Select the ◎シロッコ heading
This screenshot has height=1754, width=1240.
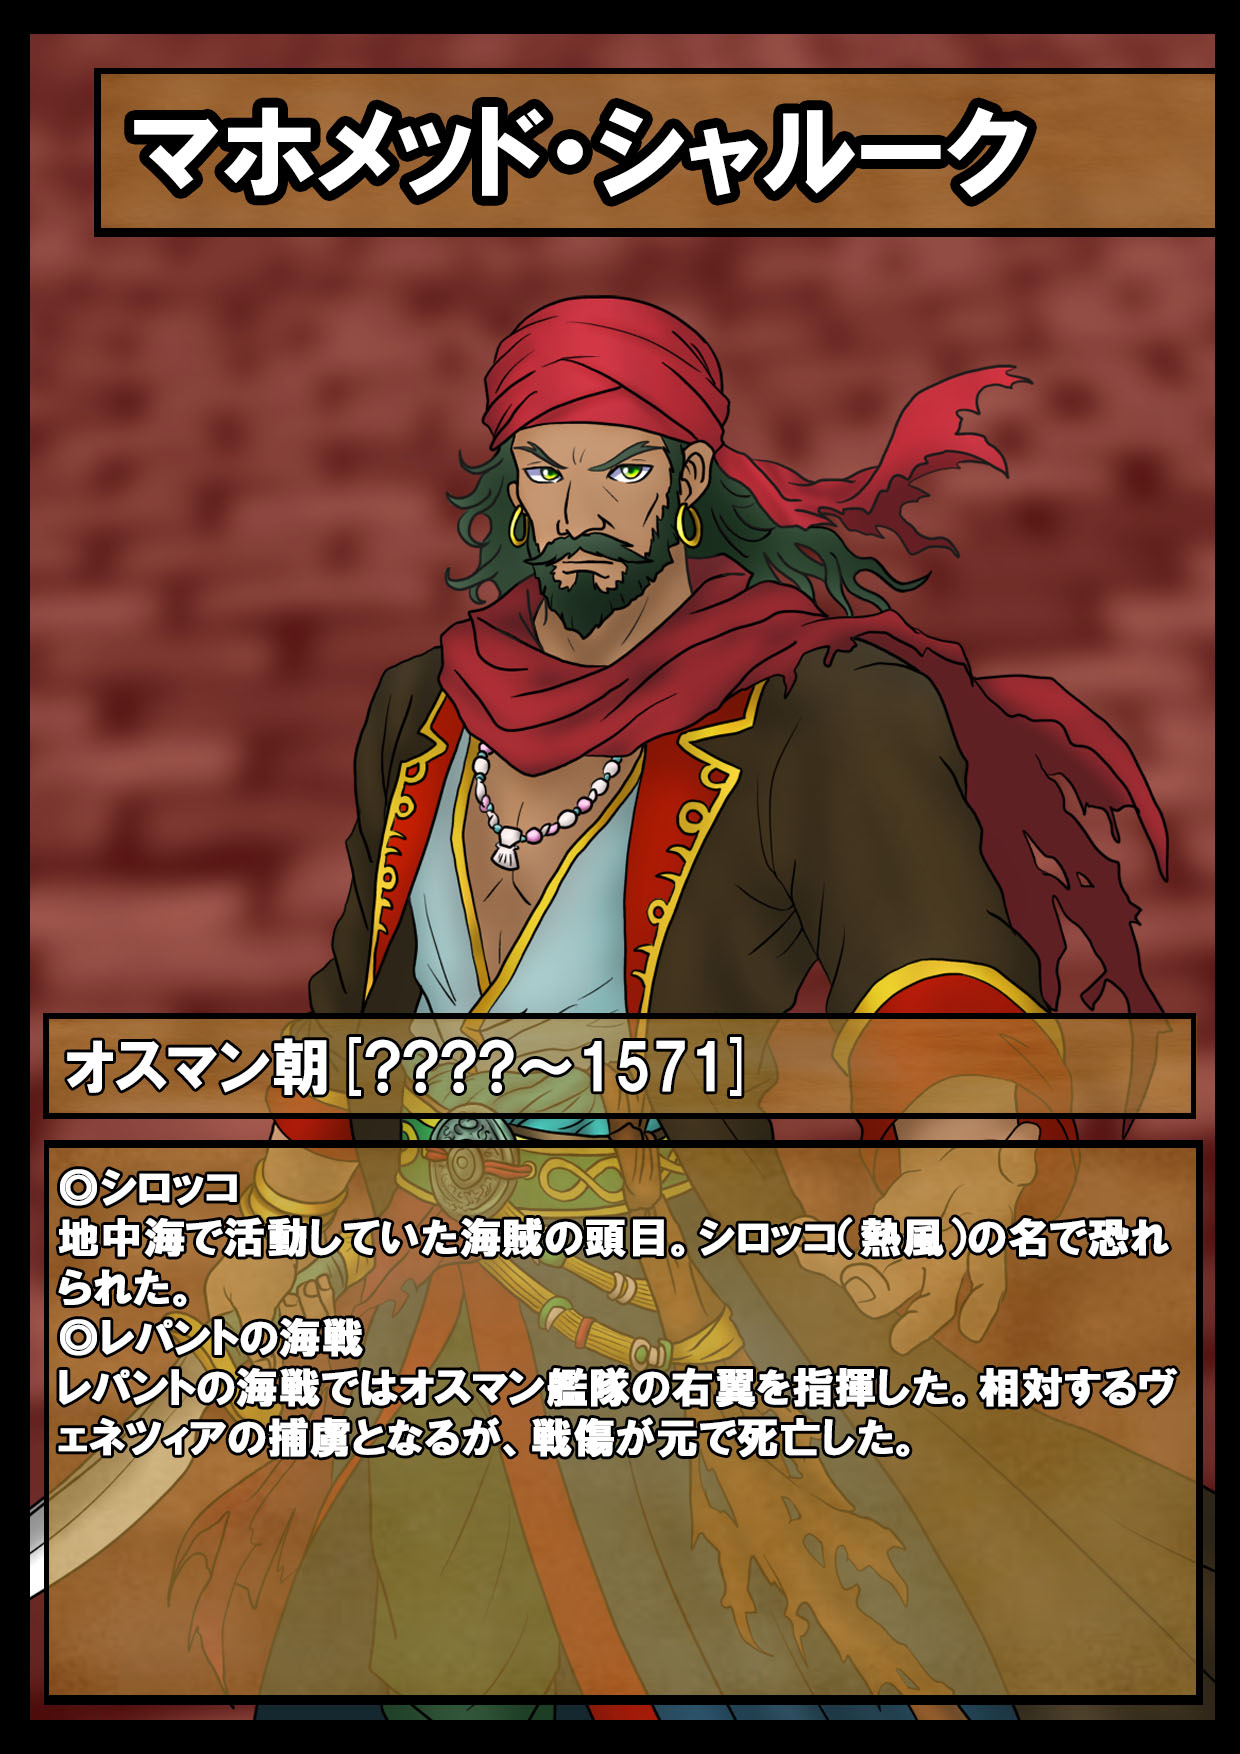coord(150,1187)
